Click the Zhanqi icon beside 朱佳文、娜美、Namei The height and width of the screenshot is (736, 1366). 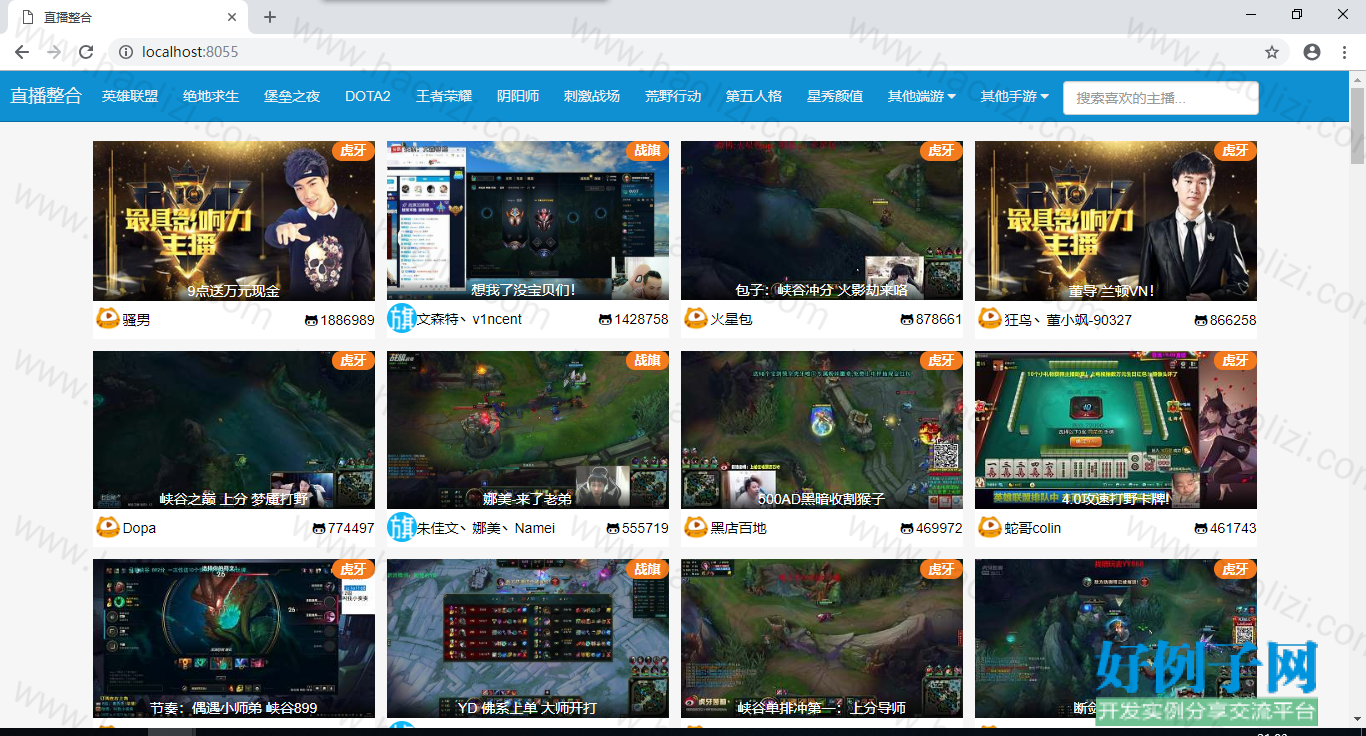[x=401, y=527]
